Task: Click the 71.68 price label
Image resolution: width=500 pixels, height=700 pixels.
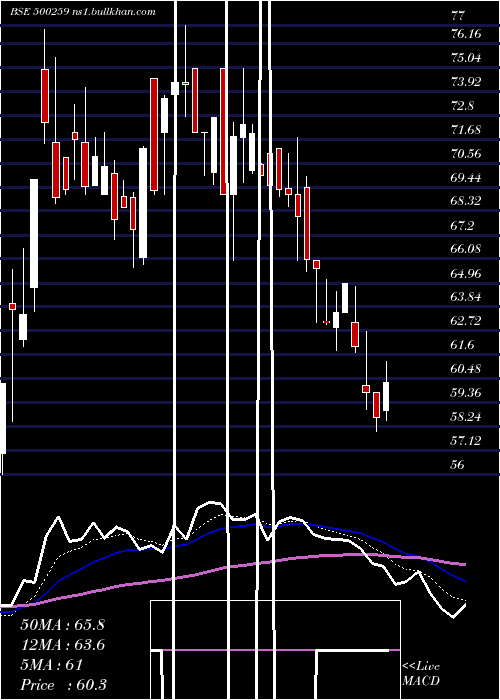Action: coord(466,130)
